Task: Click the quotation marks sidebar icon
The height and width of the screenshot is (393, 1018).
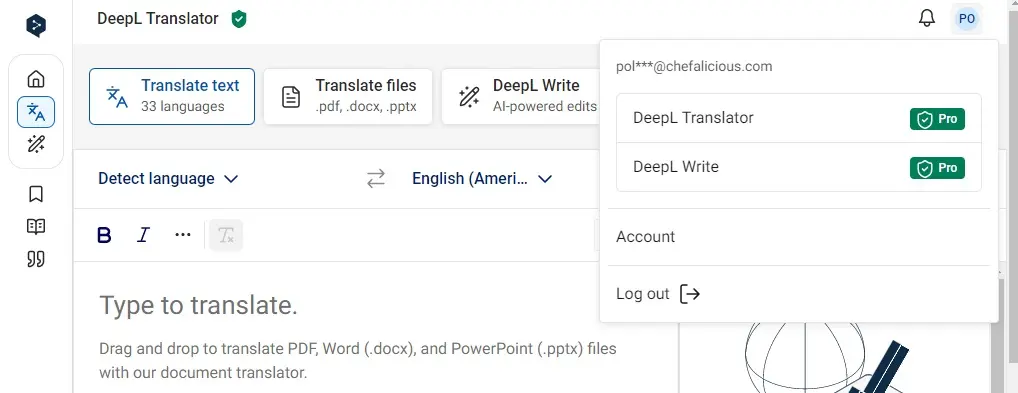Action: (36, 260)
